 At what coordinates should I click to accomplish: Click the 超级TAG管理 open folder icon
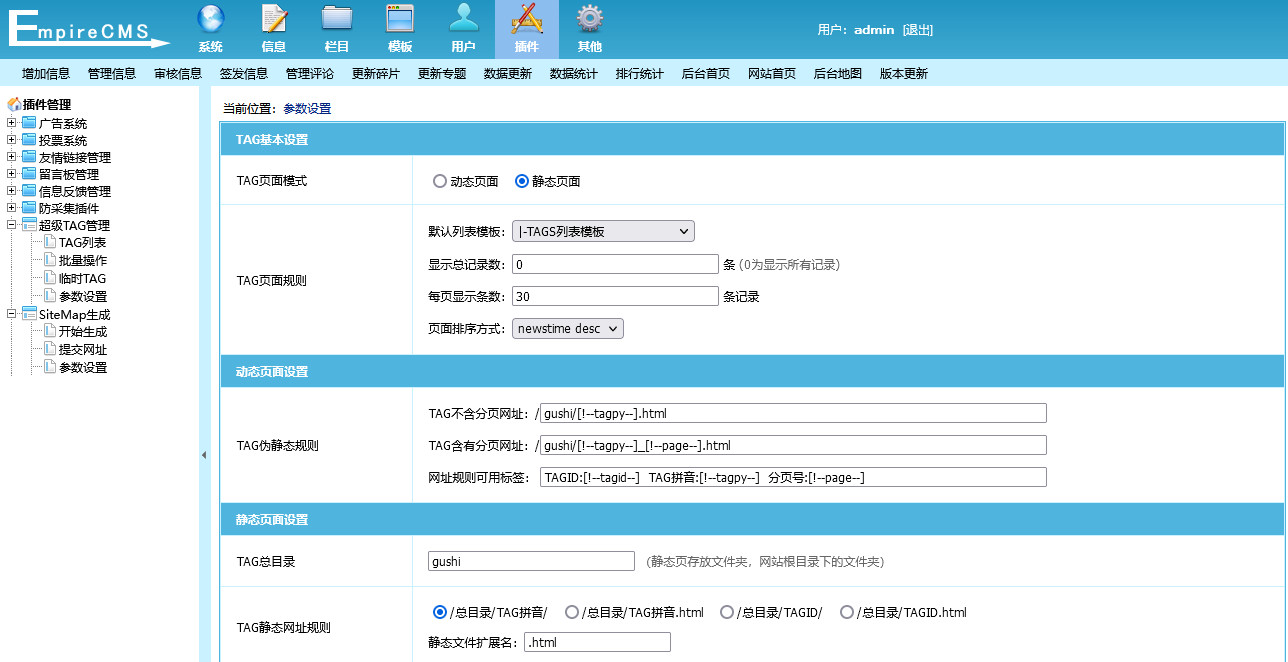point(29,225)
